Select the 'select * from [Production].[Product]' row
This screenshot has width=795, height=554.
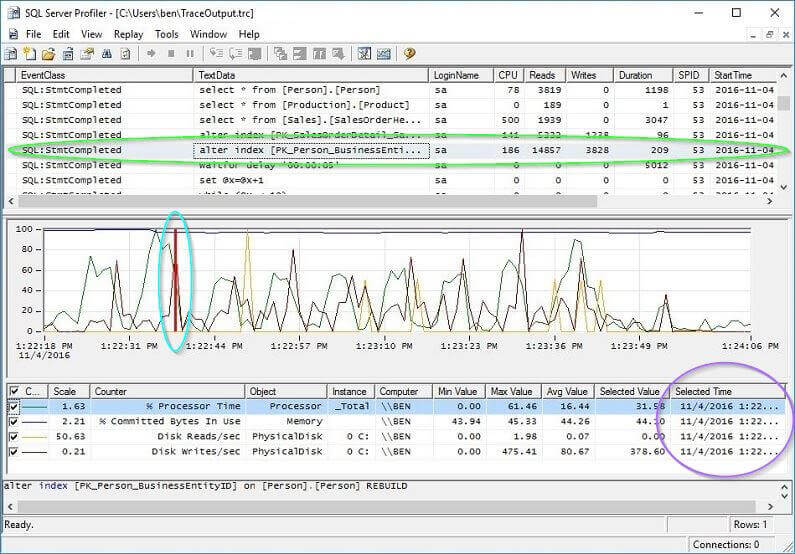pos(390,105)
